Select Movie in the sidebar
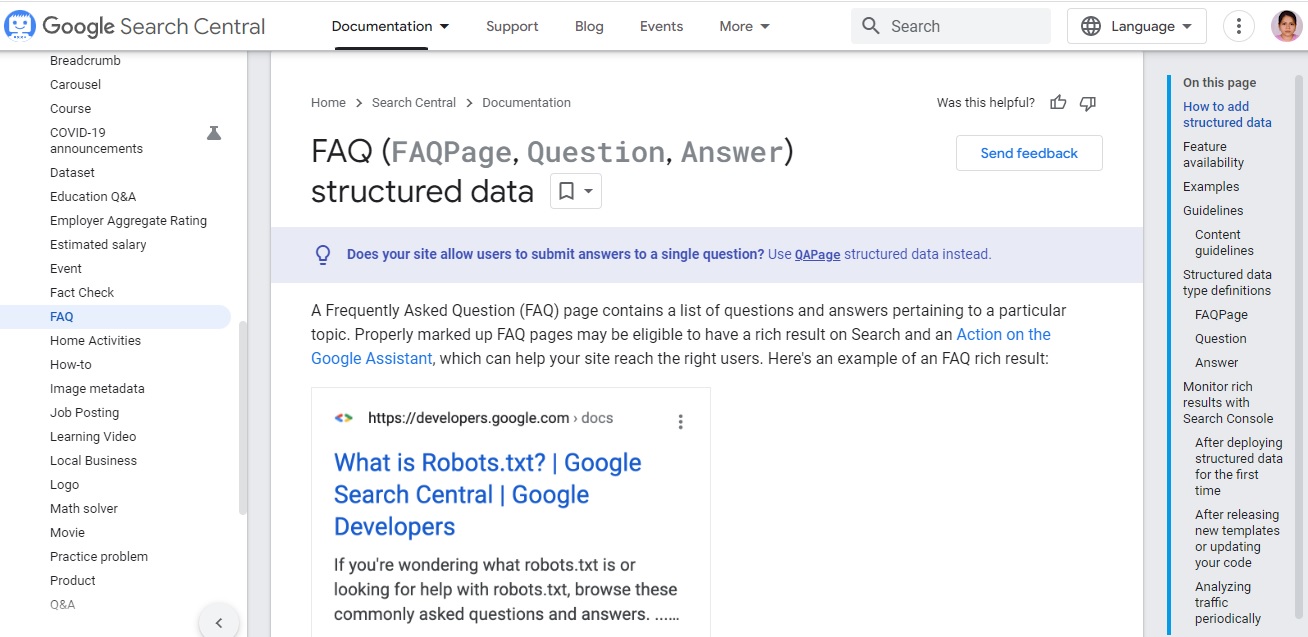Viewport: 1308px width, 637px height. tap(67, 533)
